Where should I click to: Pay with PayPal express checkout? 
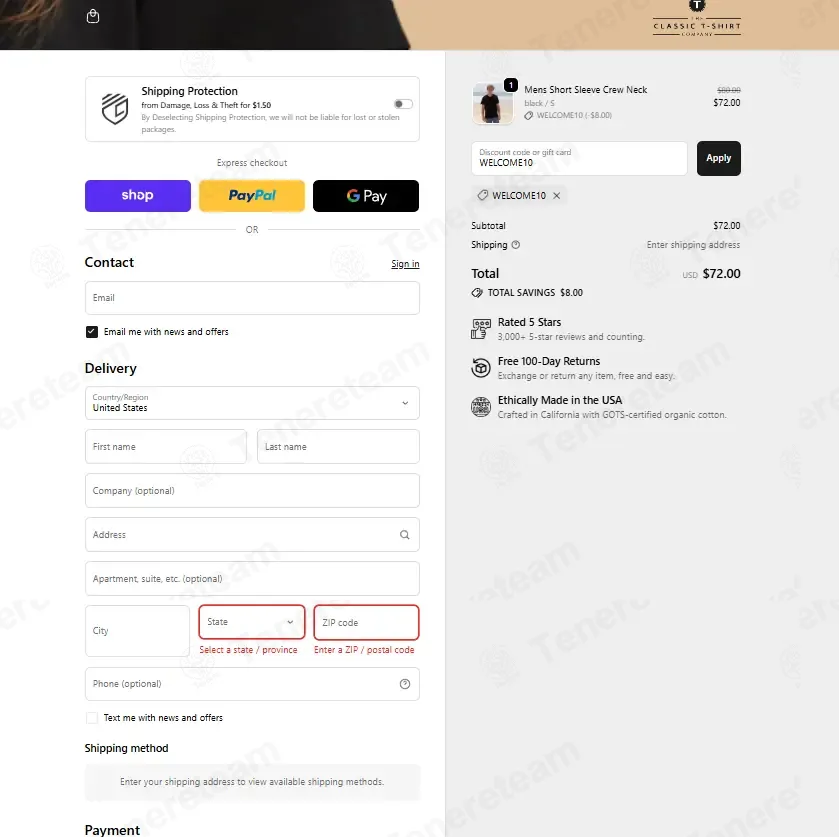coord(252,196)
